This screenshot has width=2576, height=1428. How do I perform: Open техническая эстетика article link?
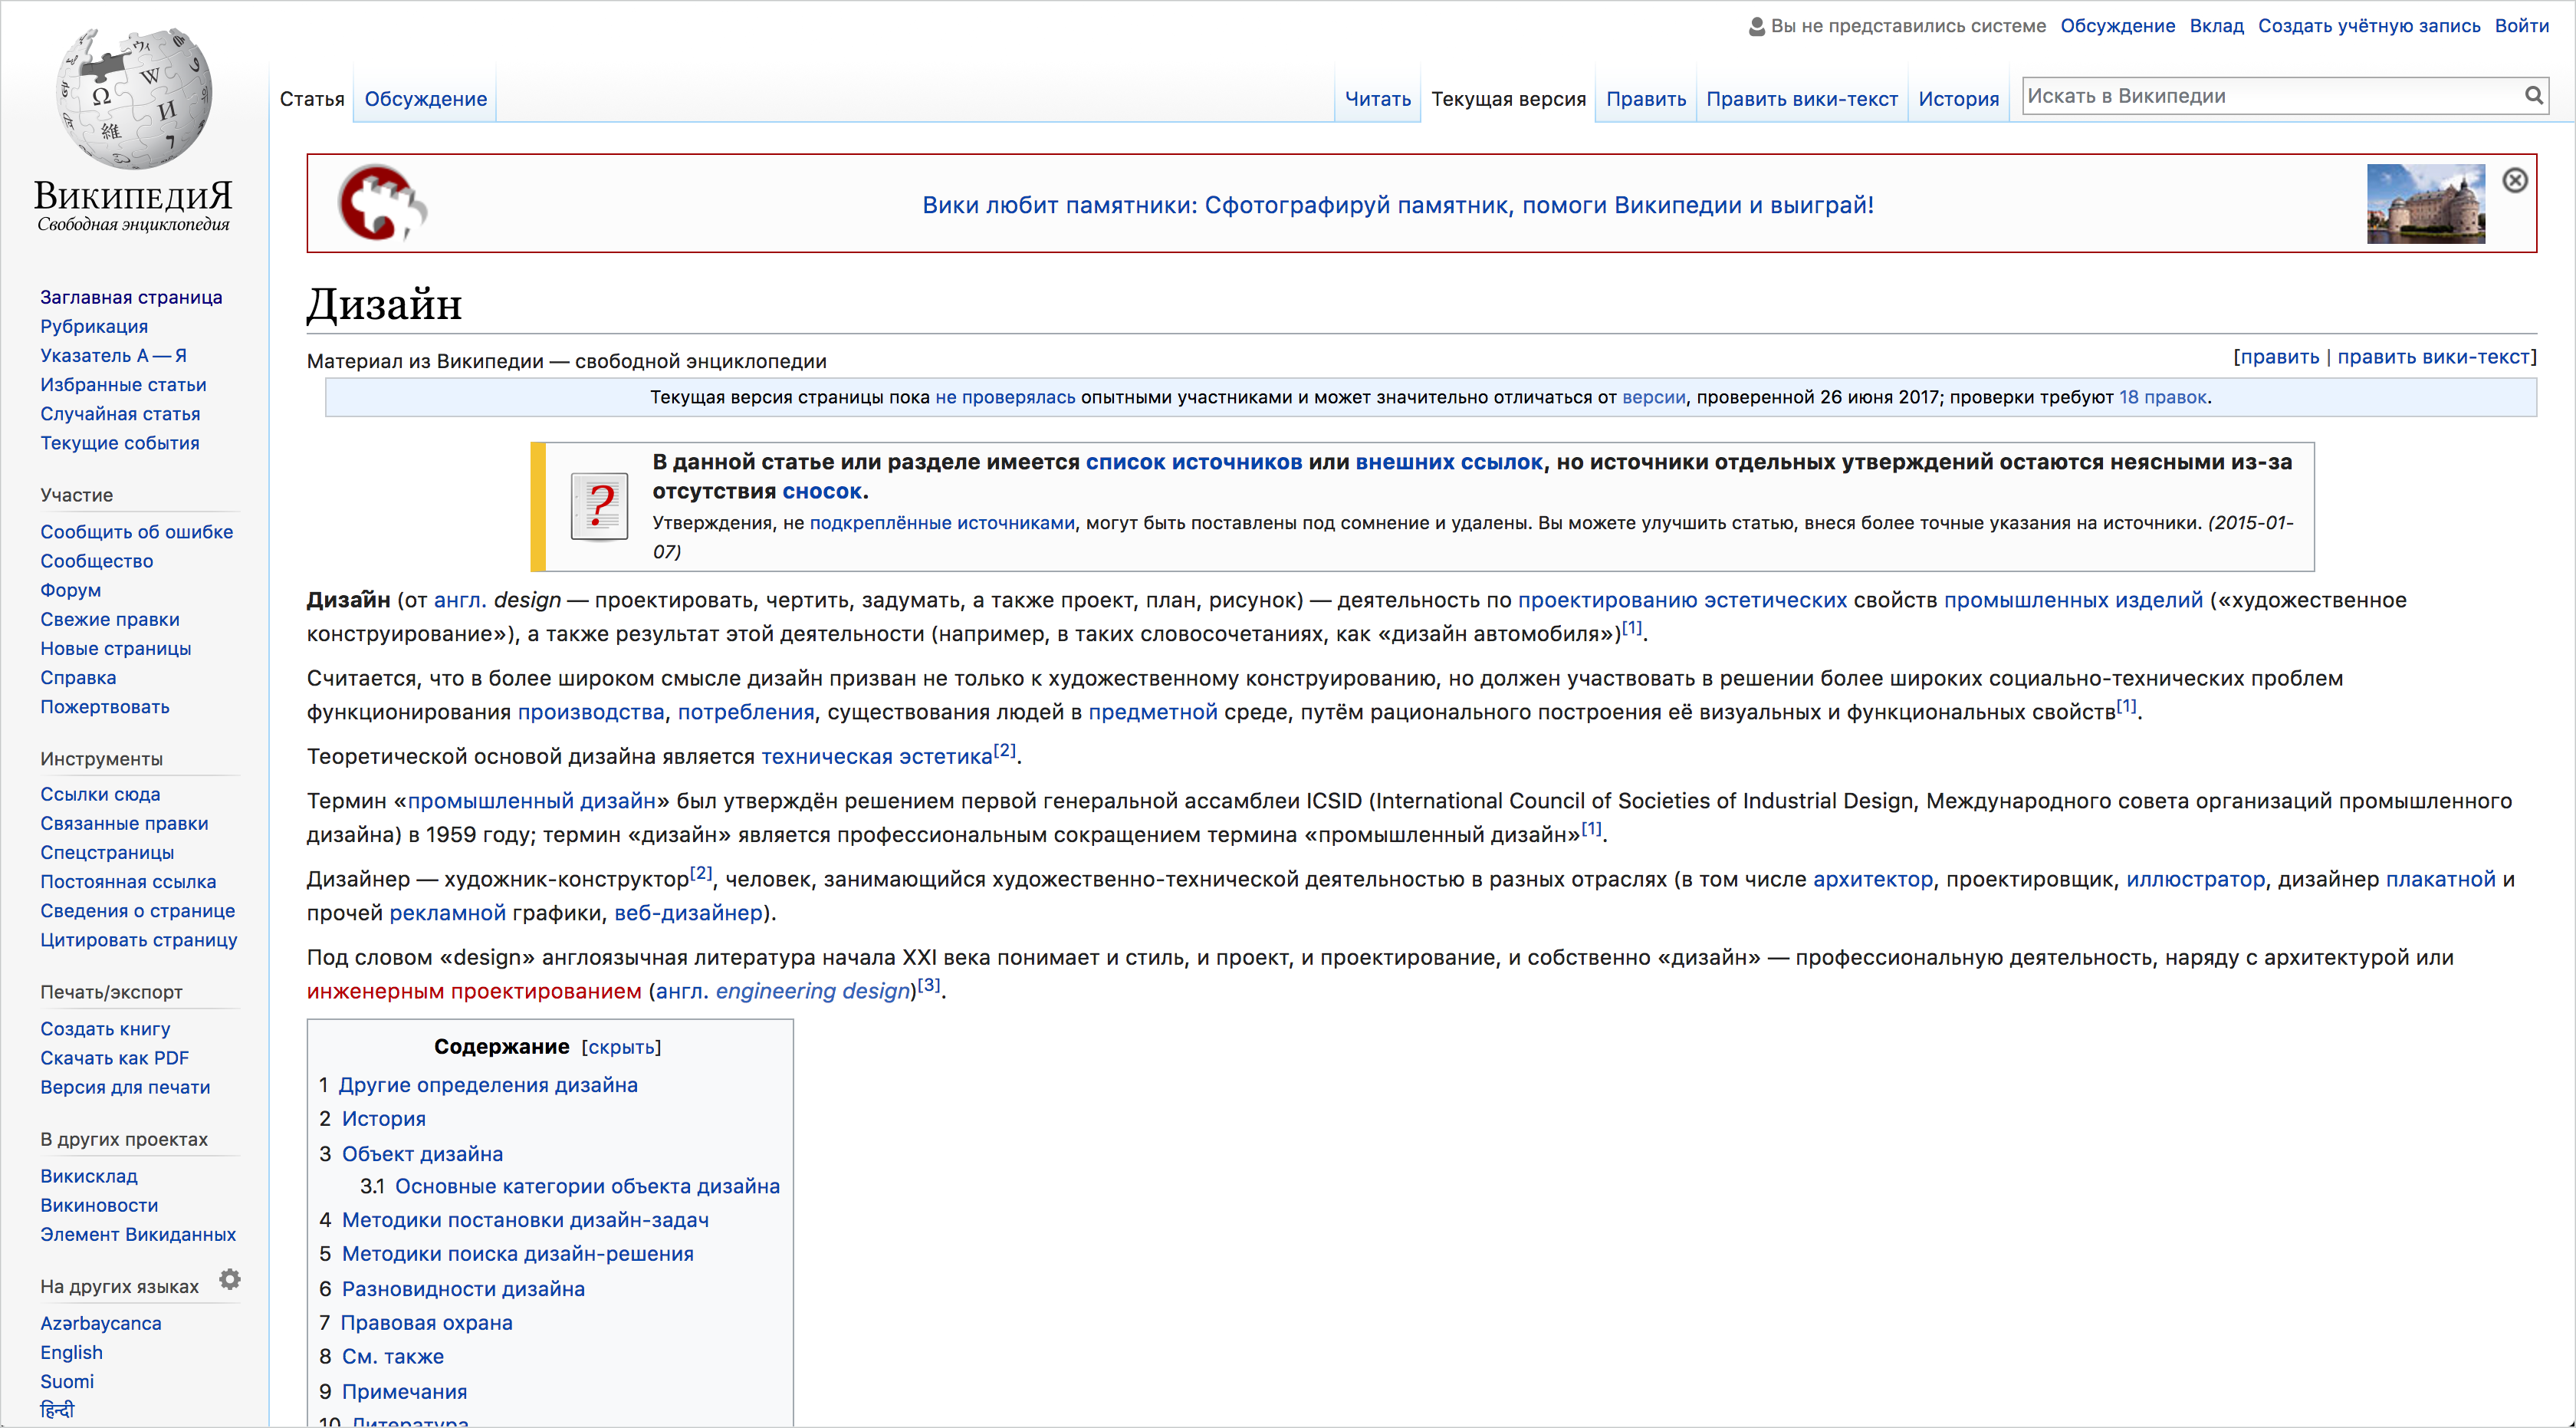pos(877,757)
